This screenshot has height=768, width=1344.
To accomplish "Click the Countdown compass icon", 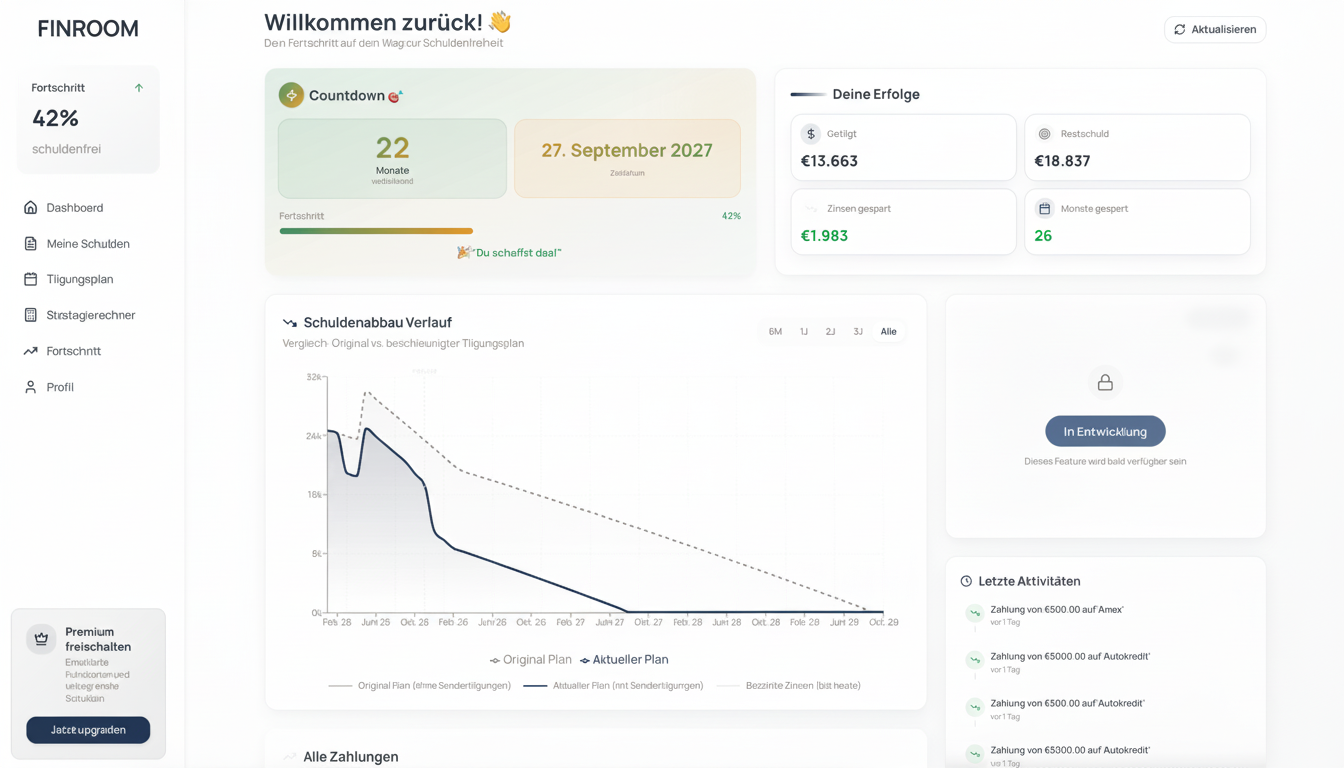I will point(291,95).
